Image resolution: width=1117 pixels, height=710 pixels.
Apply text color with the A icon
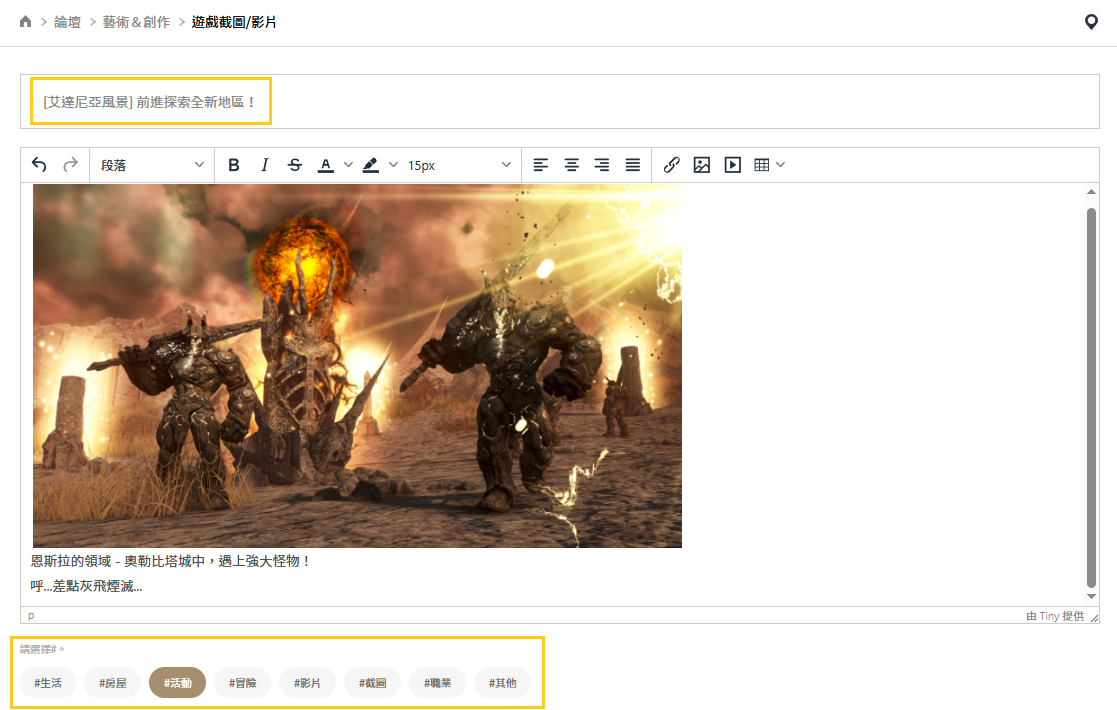[326, 165]
